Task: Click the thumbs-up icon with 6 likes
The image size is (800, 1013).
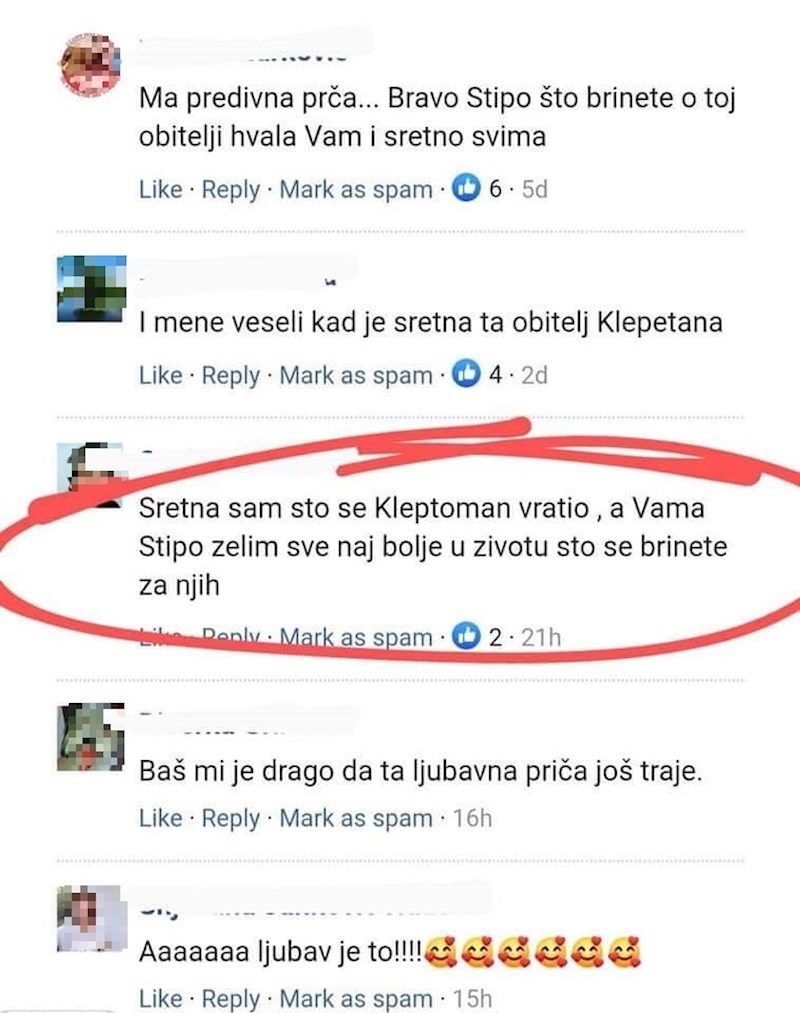Action: [466, 188]
